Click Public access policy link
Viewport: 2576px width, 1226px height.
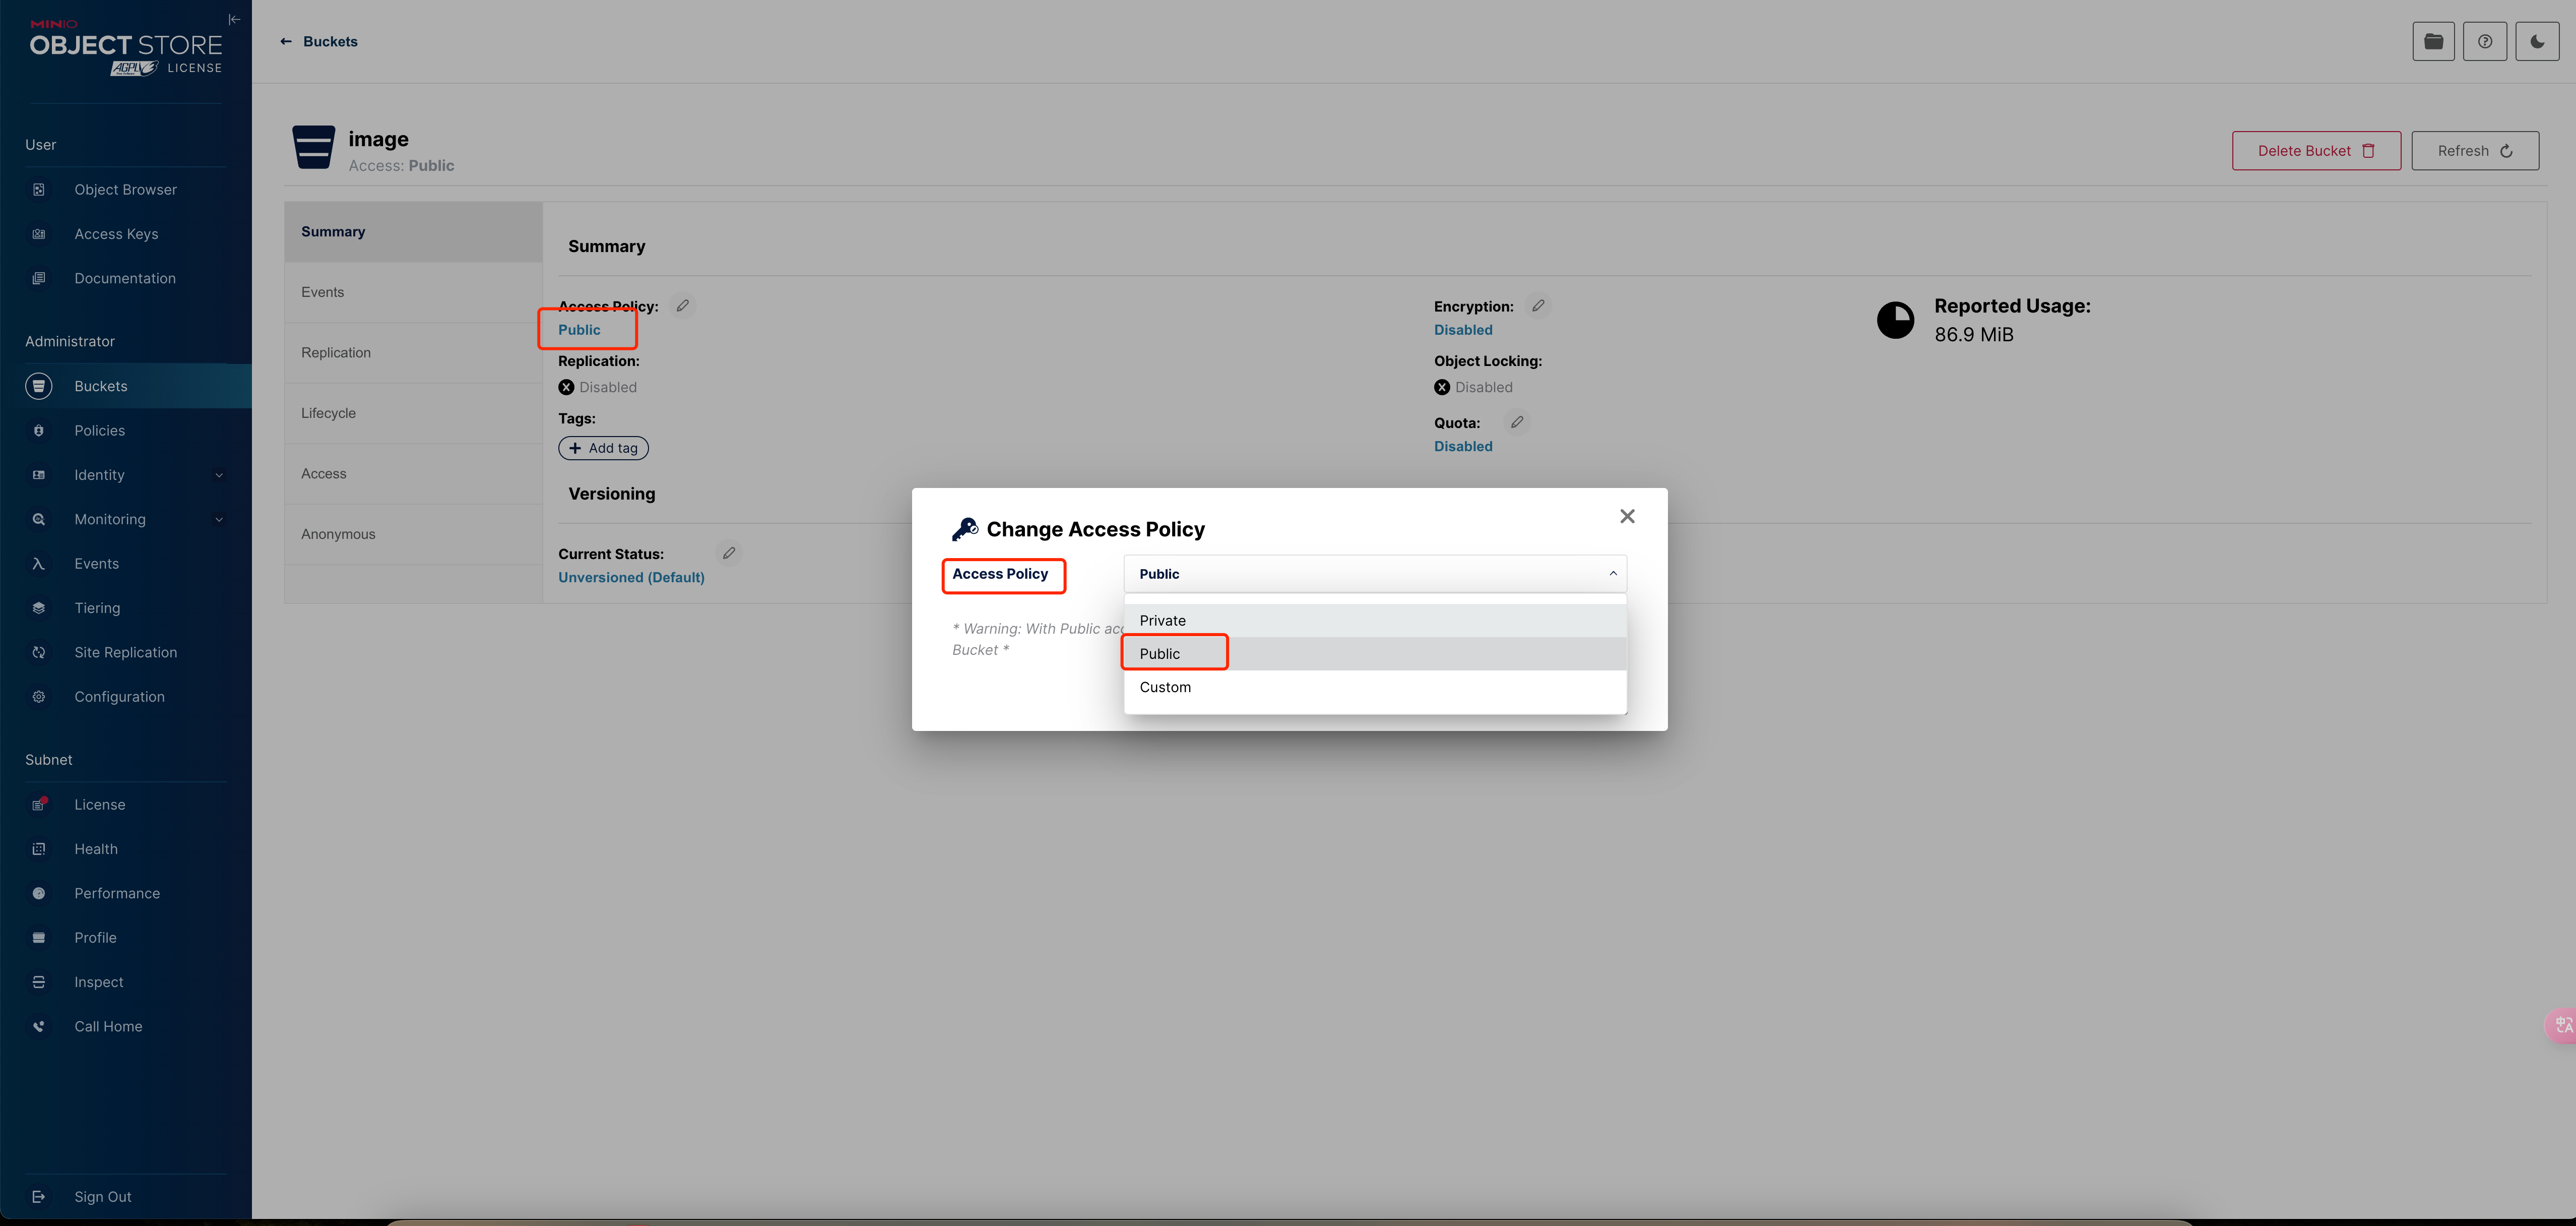point(579,330)
